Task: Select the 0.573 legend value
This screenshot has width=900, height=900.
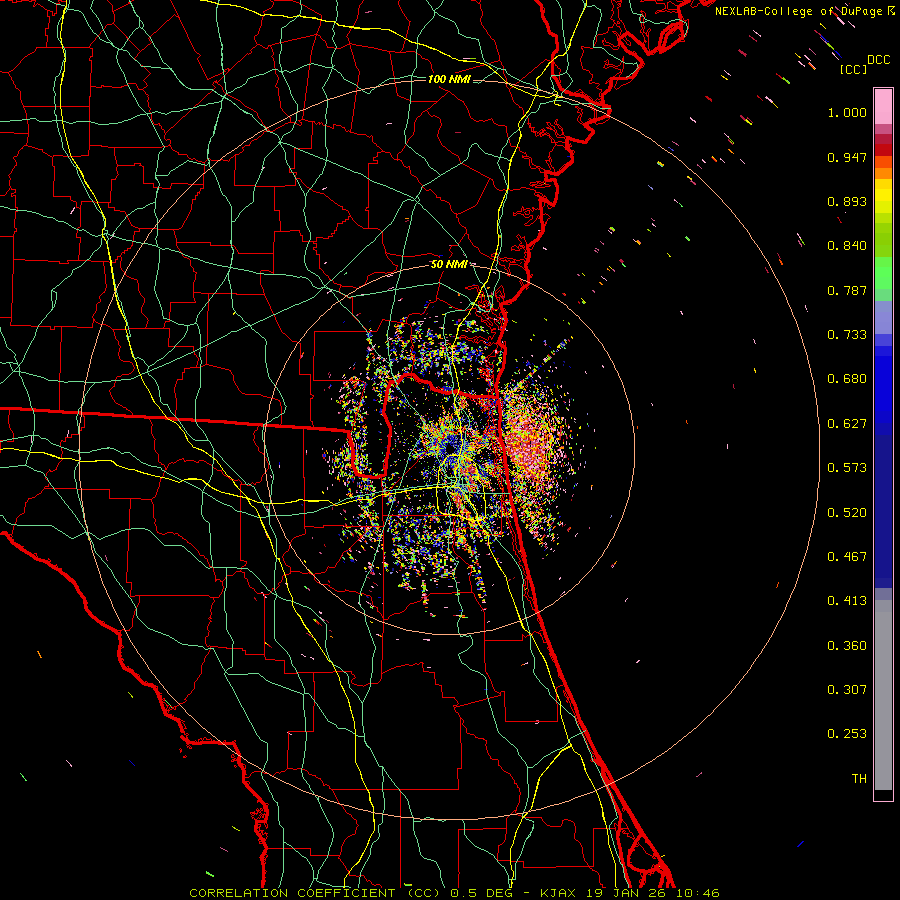Action: pyautogui.click(x=847, y=468)
